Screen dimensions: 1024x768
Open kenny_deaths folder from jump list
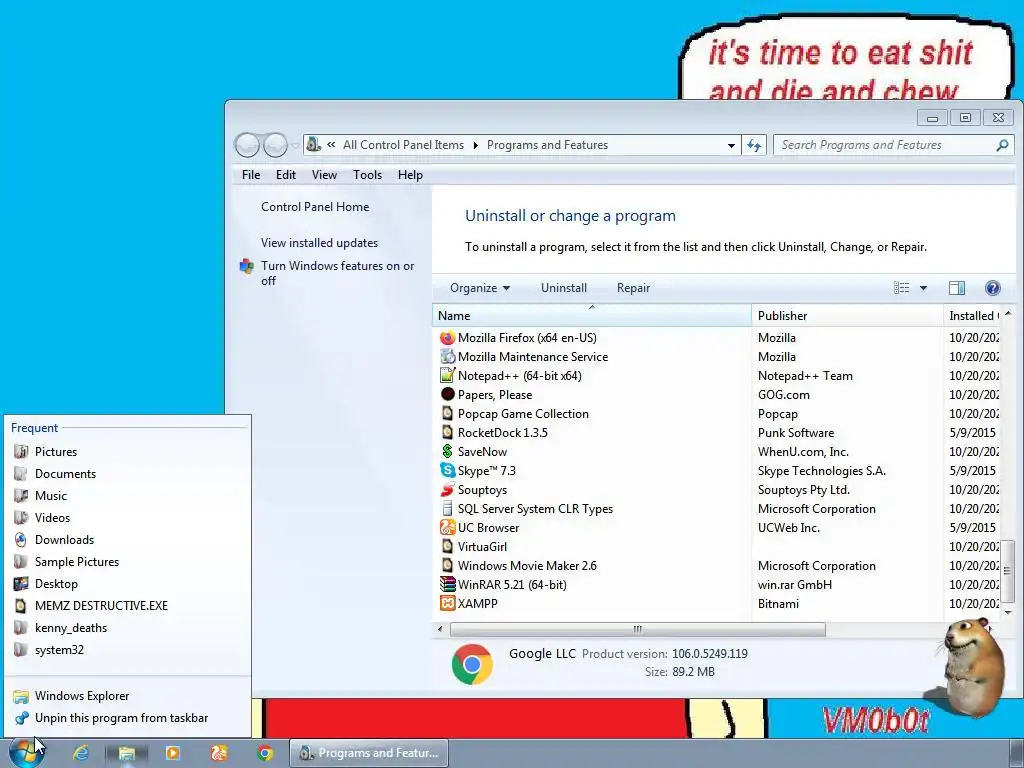pos(127,628)
